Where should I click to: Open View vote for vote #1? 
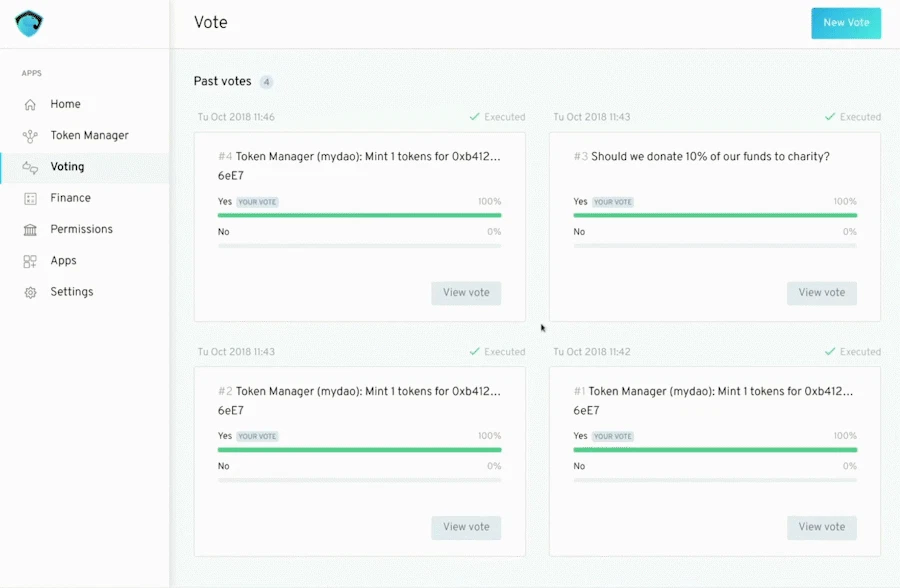(x=821, y=527)
